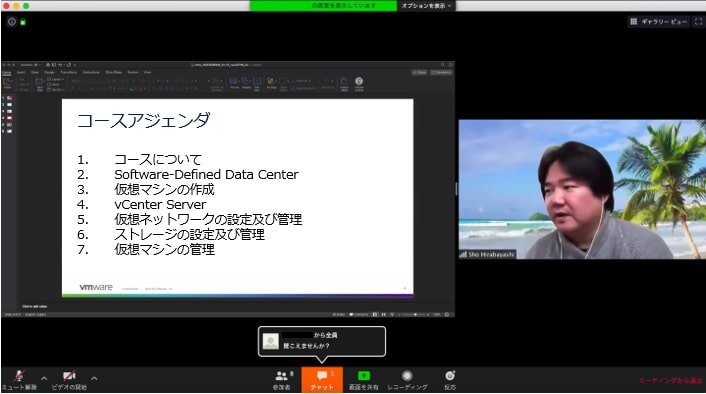Select slide 6 thumbnail in slide panel

click(9, 131)
